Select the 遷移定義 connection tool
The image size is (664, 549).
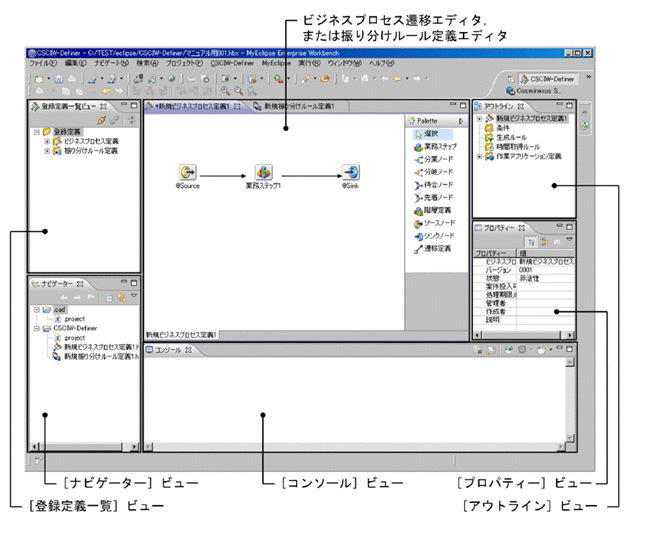pyautogui.click(x=432, y=248)
